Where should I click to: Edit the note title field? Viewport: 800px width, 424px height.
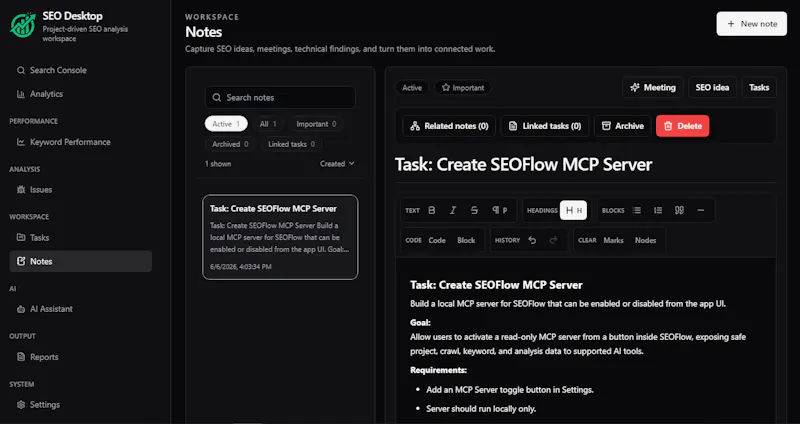point(585,164)
